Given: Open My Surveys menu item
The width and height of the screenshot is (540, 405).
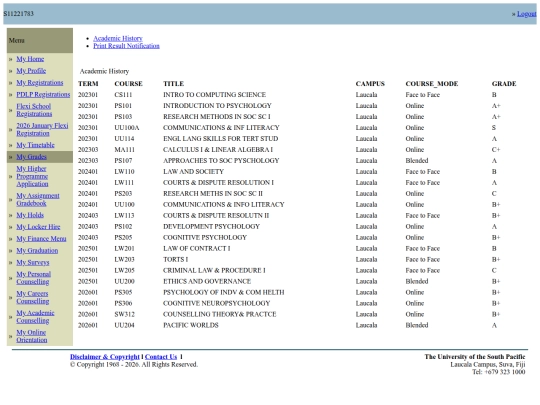Looking at the screenshot, I should coord(33,262).
